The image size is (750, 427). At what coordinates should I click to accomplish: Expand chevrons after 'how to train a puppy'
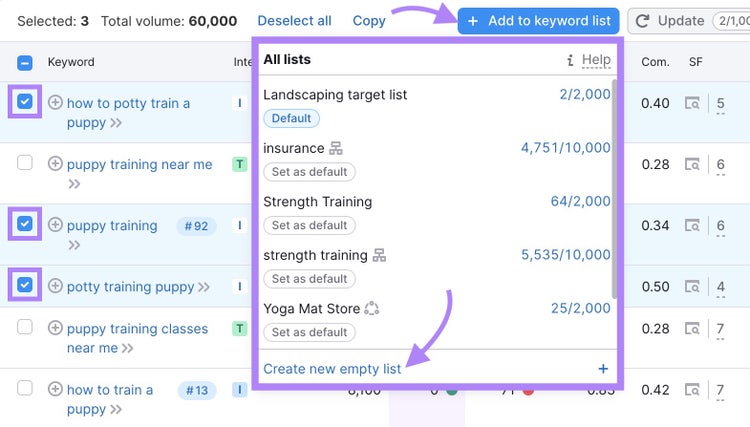click(x=116, y=410)
